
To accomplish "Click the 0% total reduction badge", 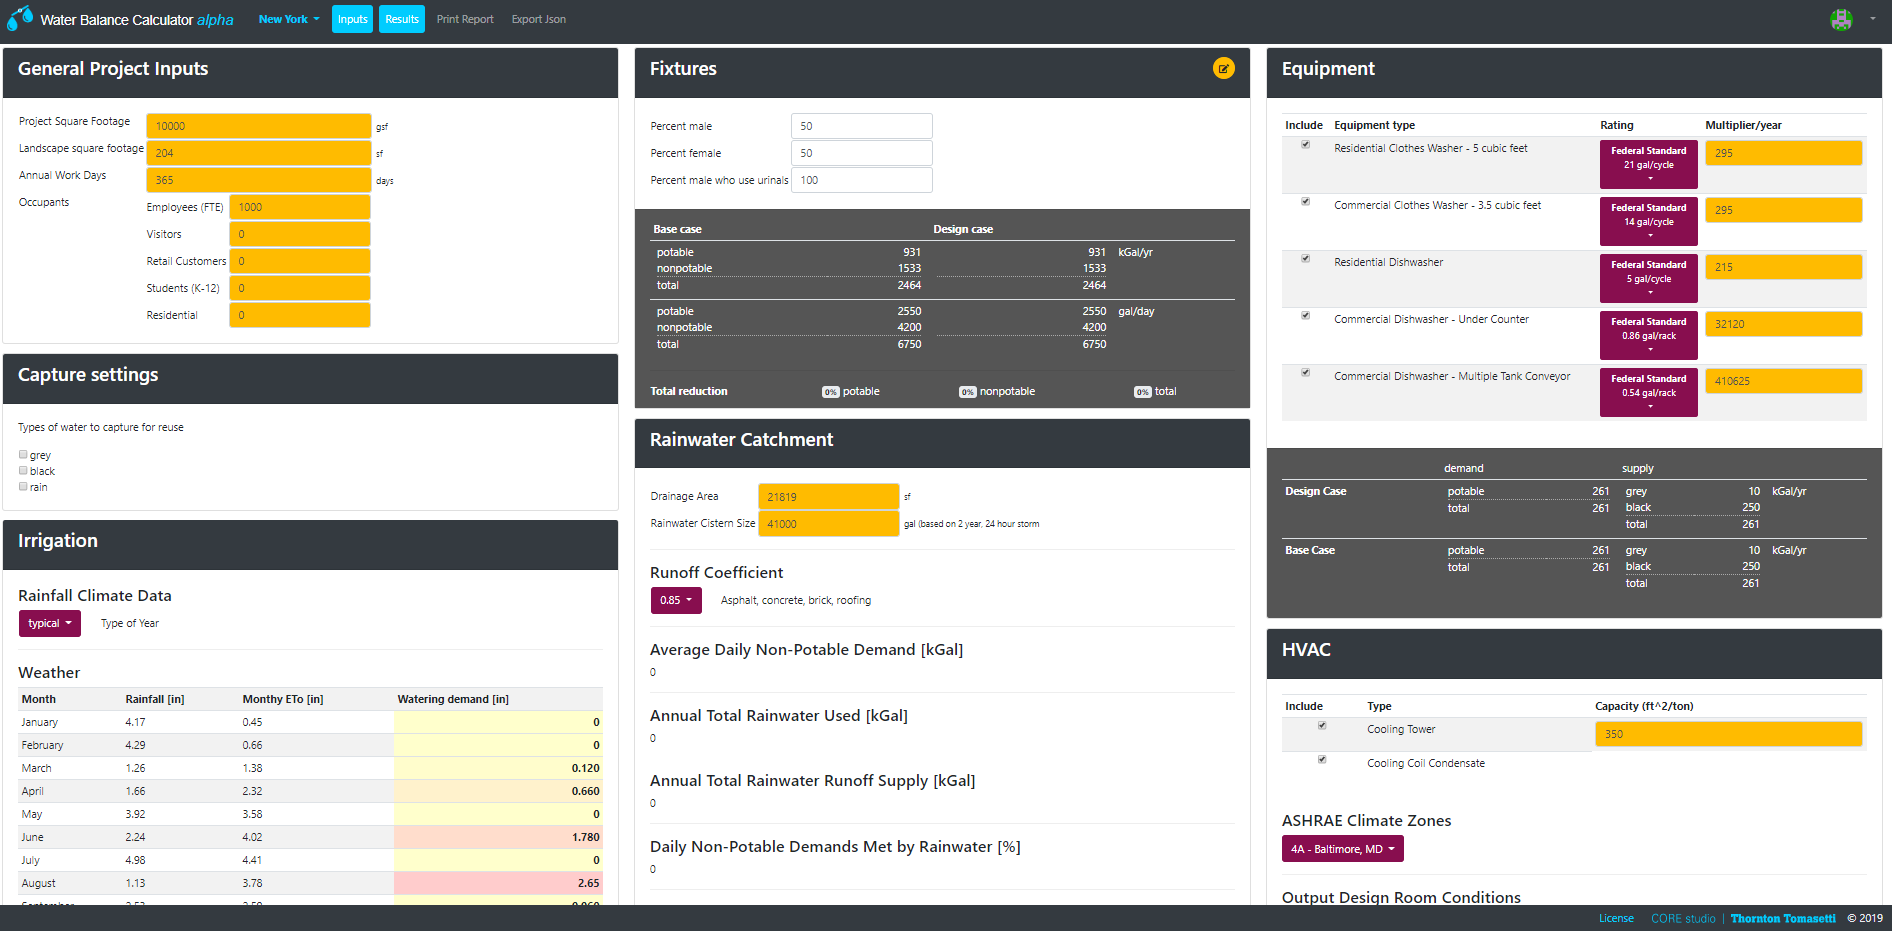I will pos(1142,392).
